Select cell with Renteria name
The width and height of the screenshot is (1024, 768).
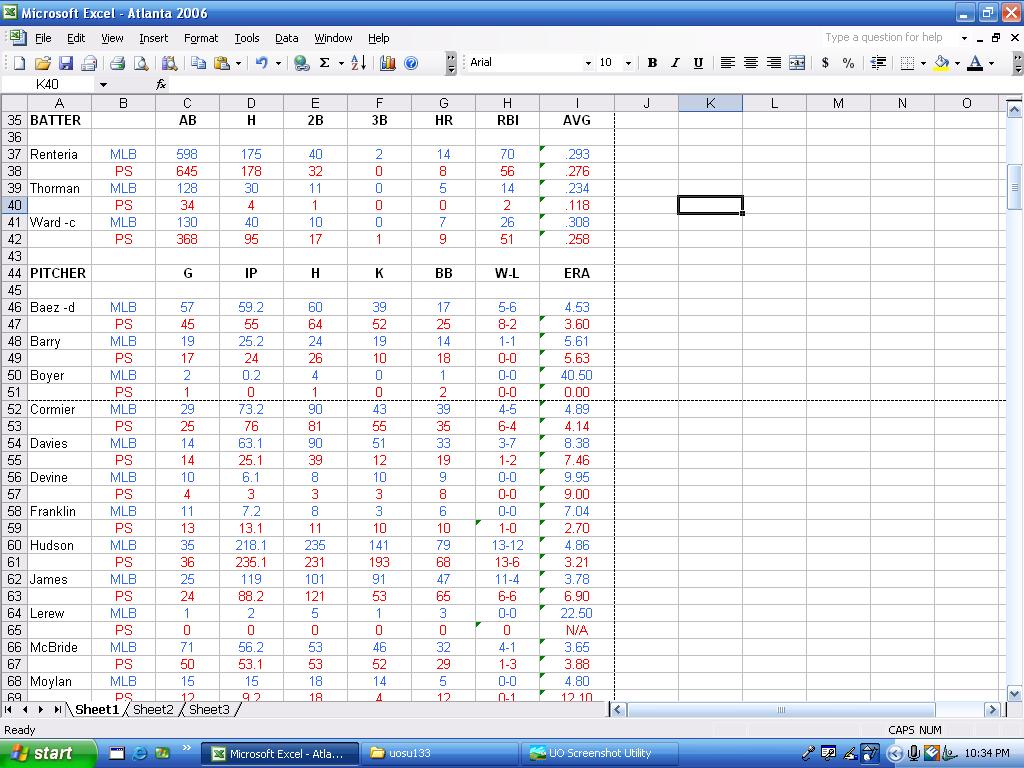point(59,154)
